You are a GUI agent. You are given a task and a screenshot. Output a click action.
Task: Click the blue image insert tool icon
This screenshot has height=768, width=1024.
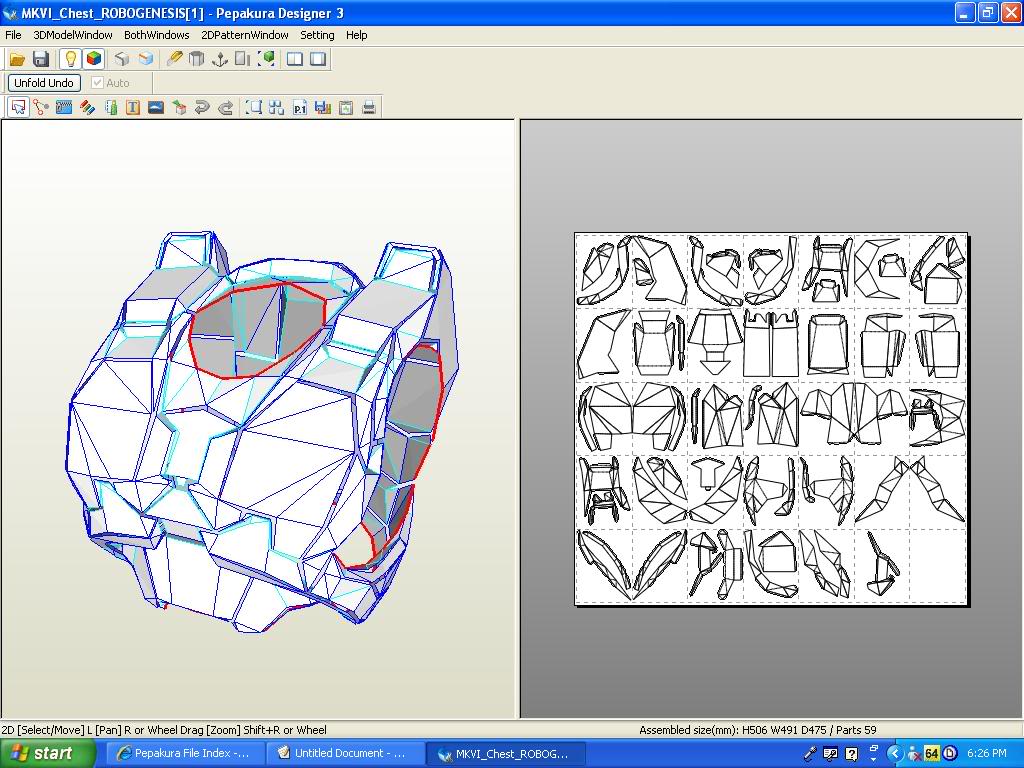(x=155, y=107)
